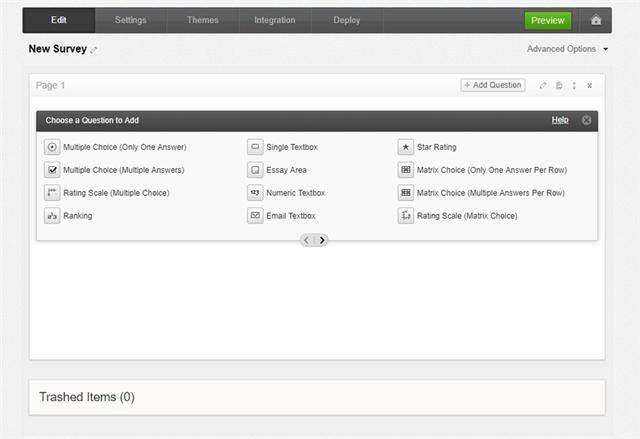Click the Page 1 edit pencil icon
This screenshot has width=640, height=439.
(543, 86)
